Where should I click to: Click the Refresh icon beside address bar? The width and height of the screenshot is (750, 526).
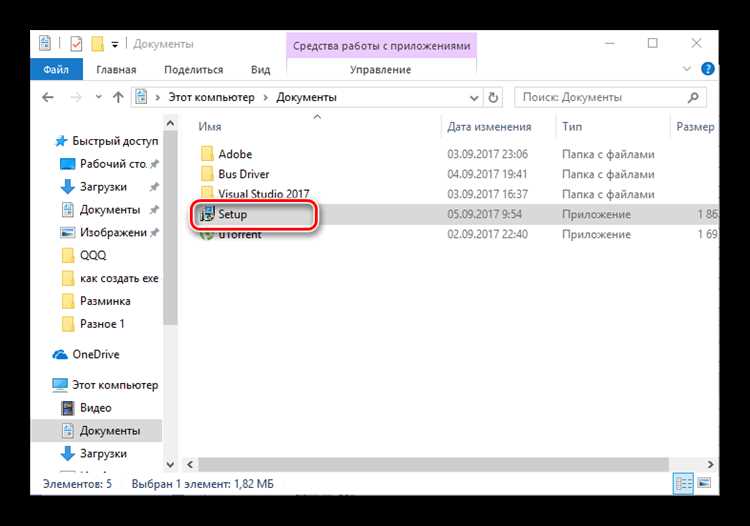pyautogui.click(x=493, y=98)
